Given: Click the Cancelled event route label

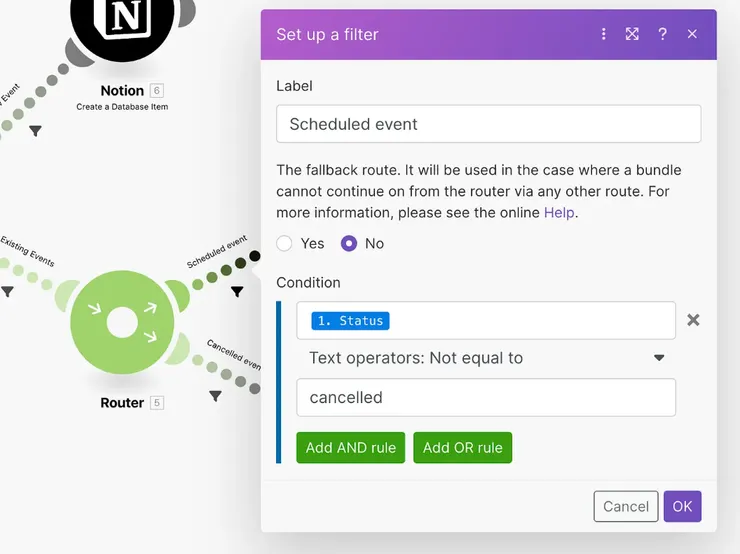Looking at the screenshot, I should tap(234, 354).
